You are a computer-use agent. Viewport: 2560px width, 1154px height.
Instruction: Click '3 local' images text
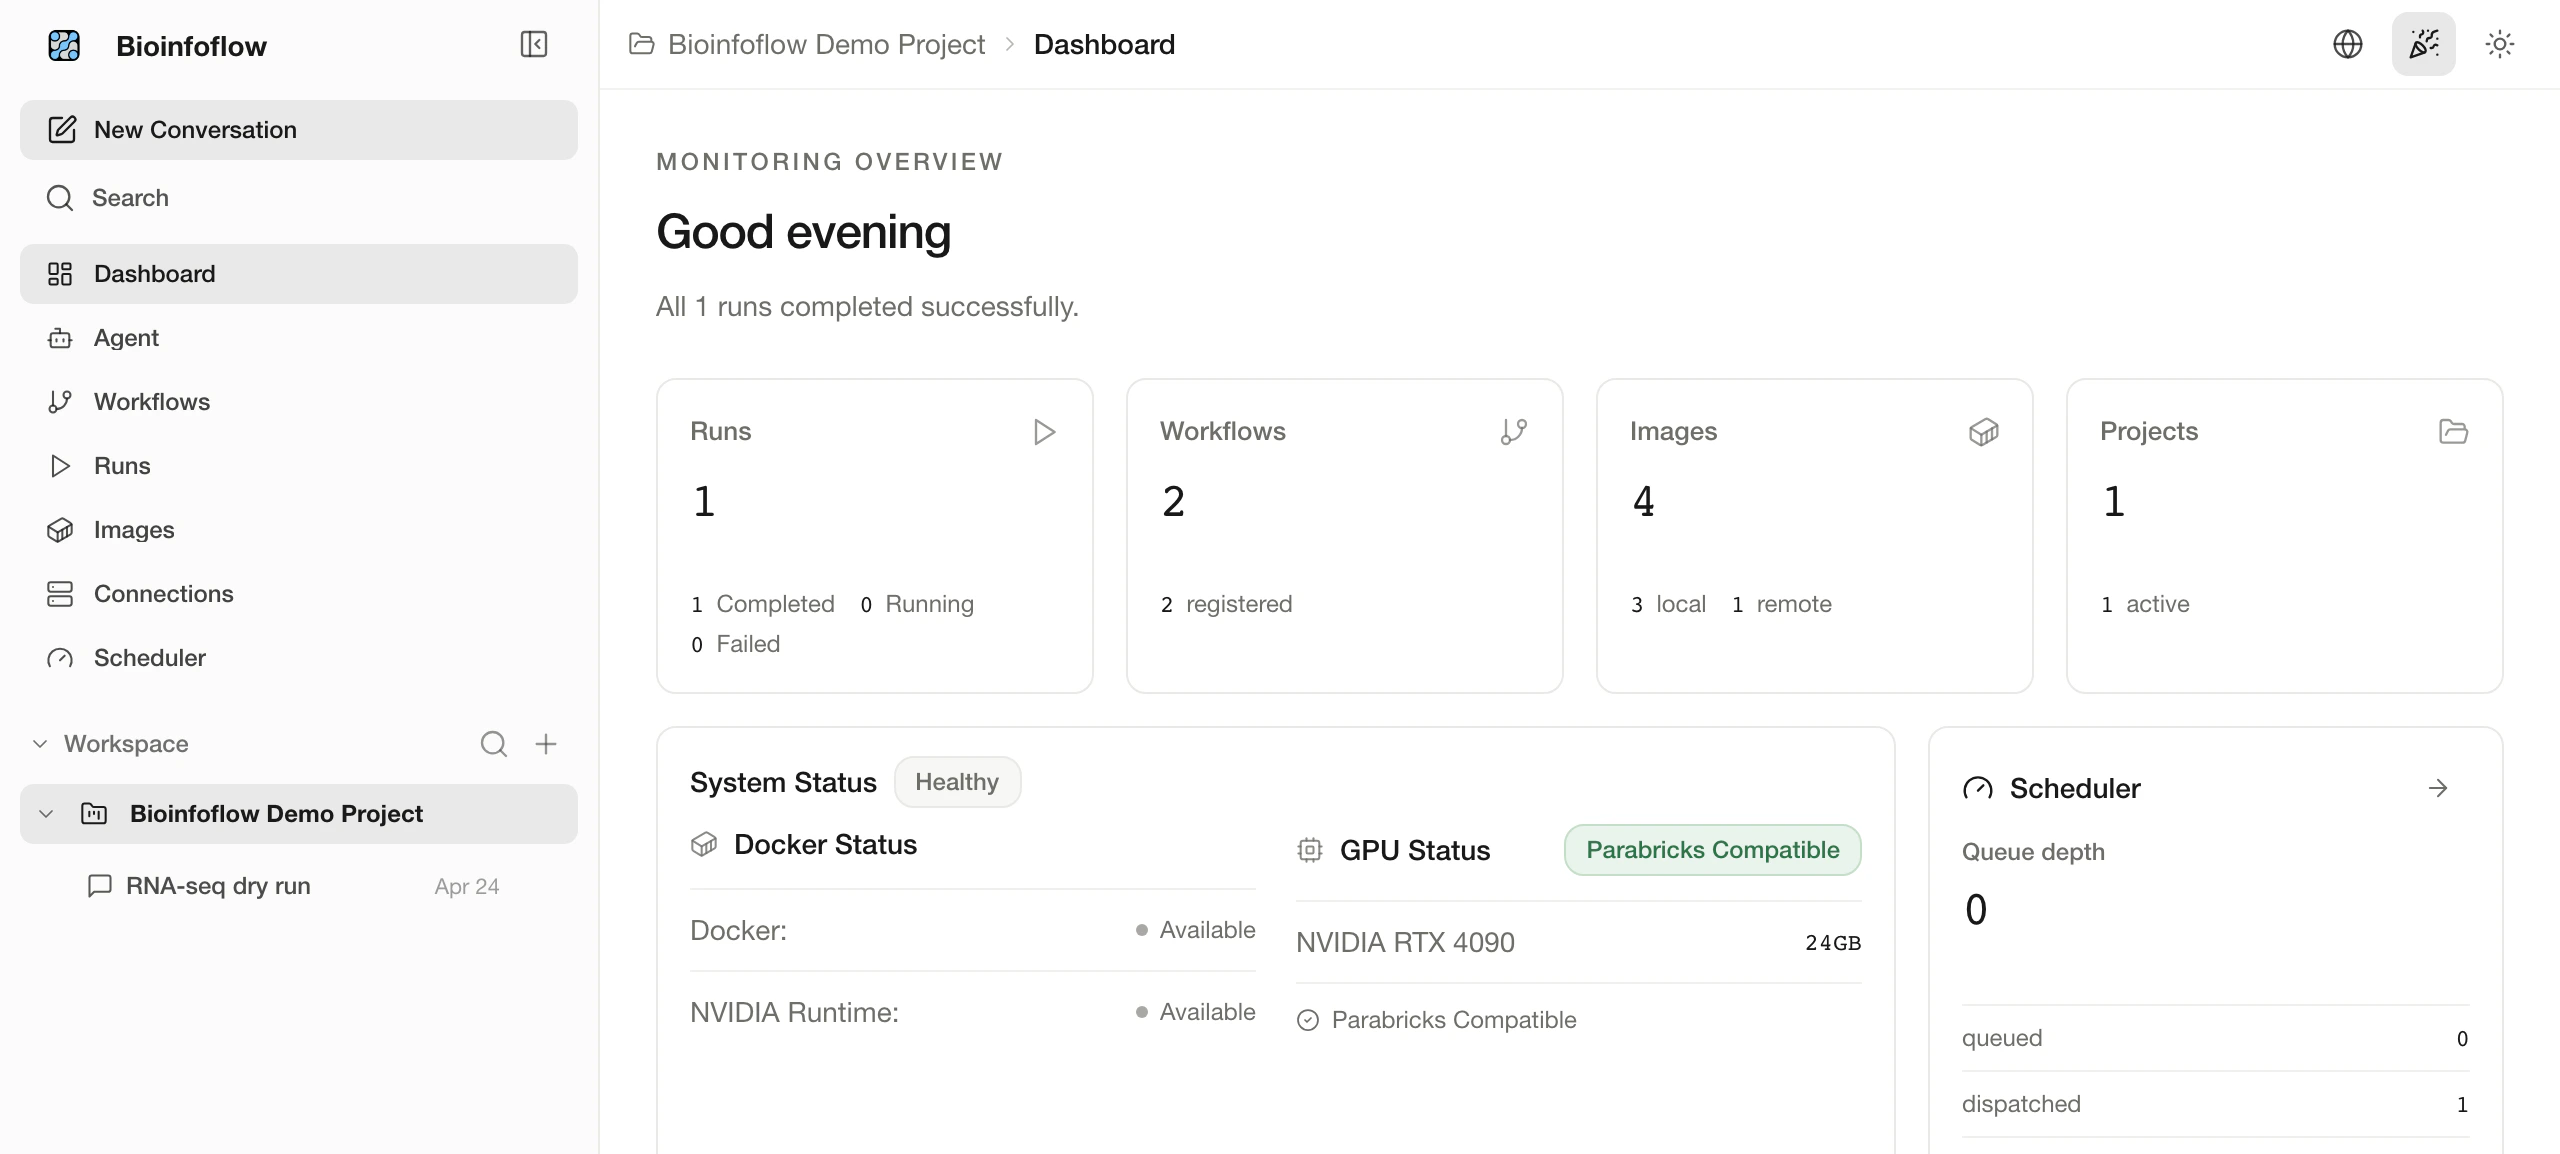(1668, 604)
